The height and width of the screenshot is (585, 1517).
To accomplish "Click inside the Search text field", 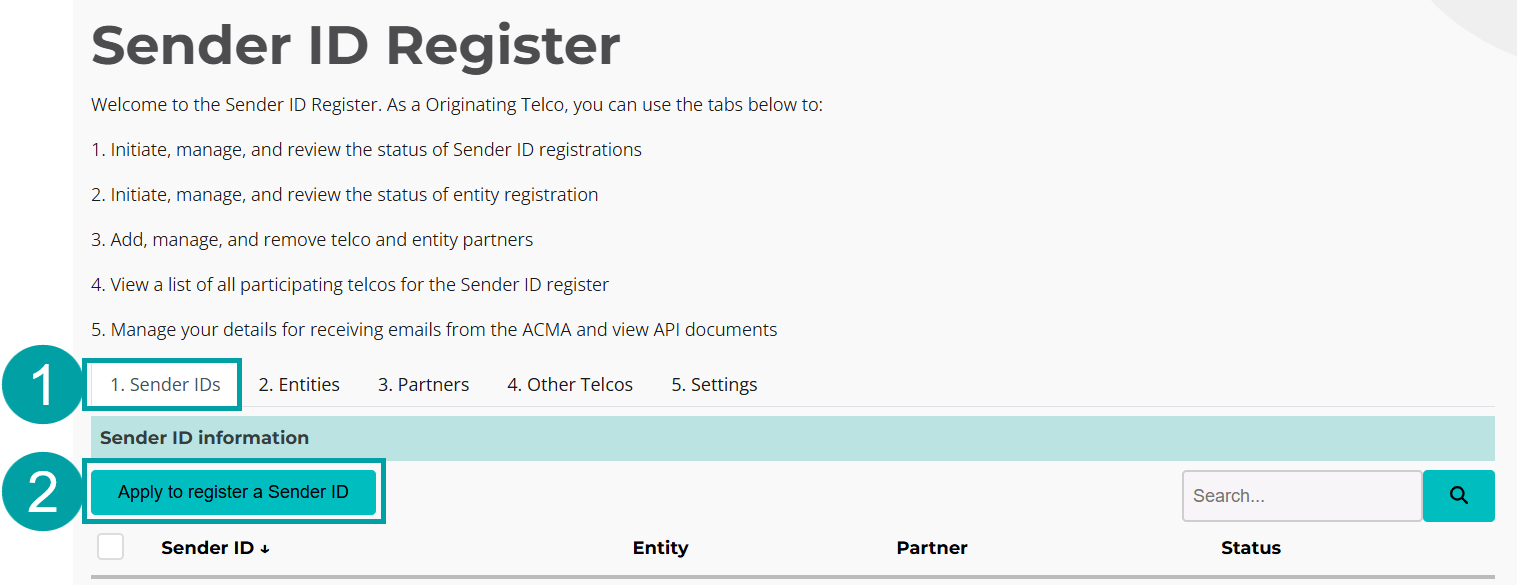I will pyautogui.click(x=1300, y=495).
